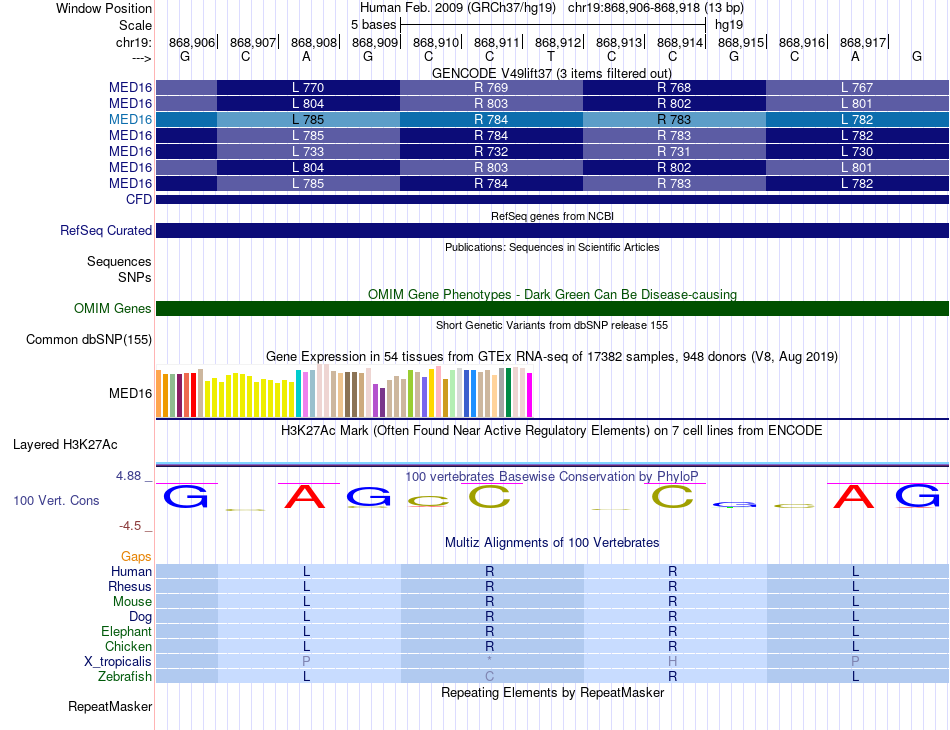Click the Gaps row label

(x=136, y=556)
